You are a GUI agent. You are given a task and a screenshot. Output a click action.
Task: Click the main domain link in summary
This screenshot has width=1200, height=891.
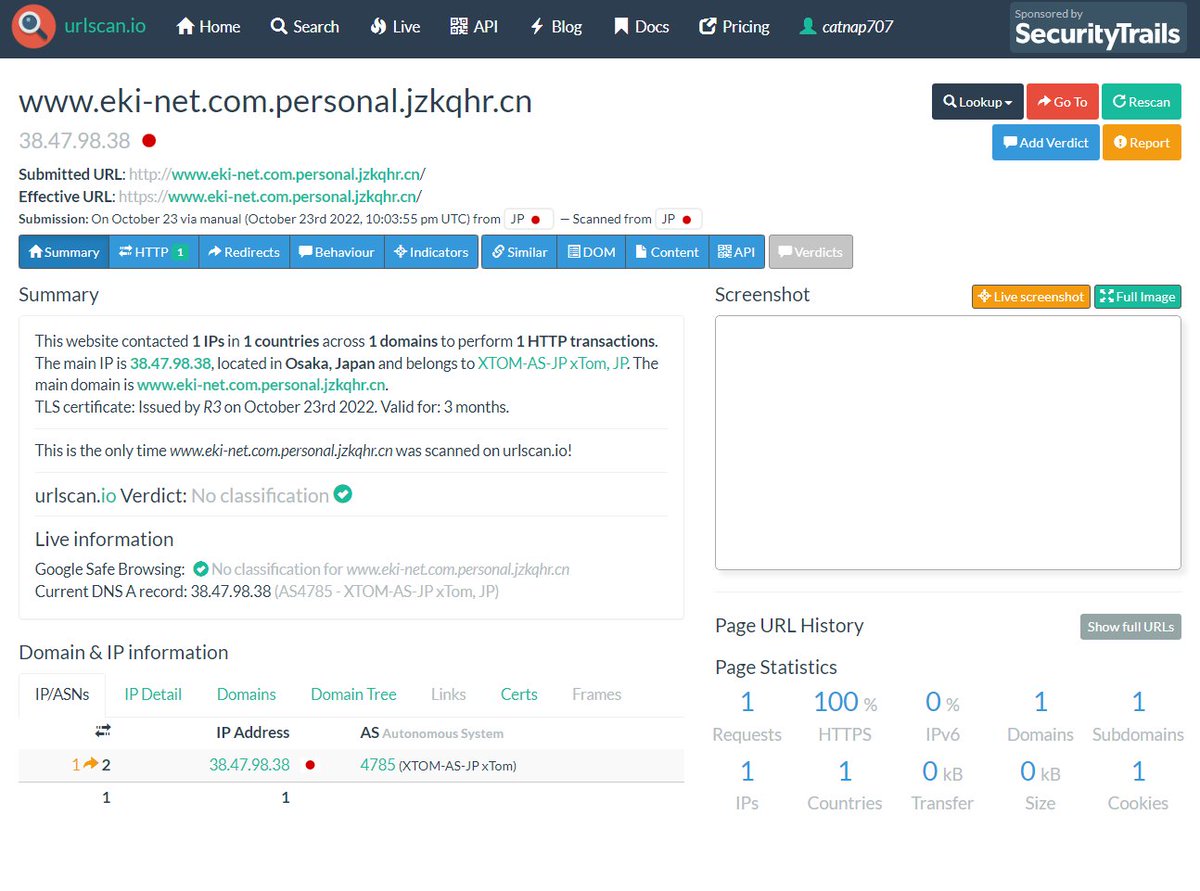262,385
